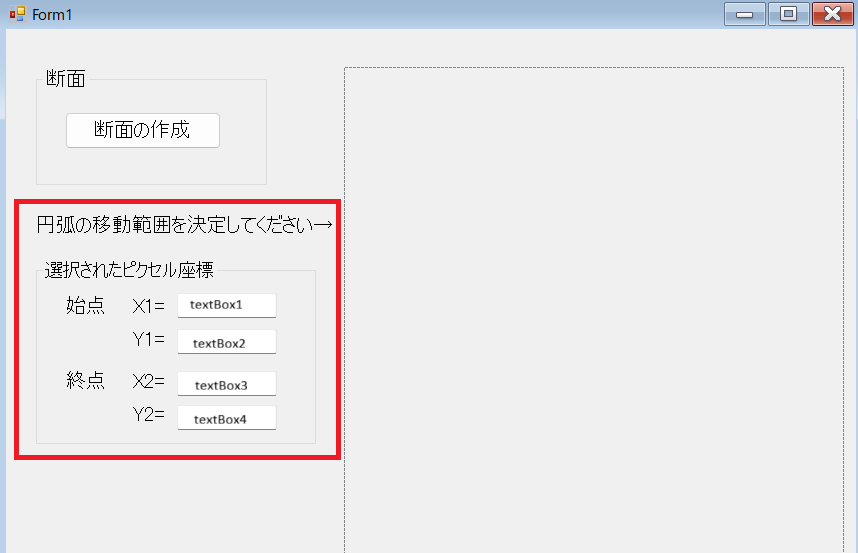The image size is (858, 553).
Task: Select the textBox3 field for X2
Action: 226,385
